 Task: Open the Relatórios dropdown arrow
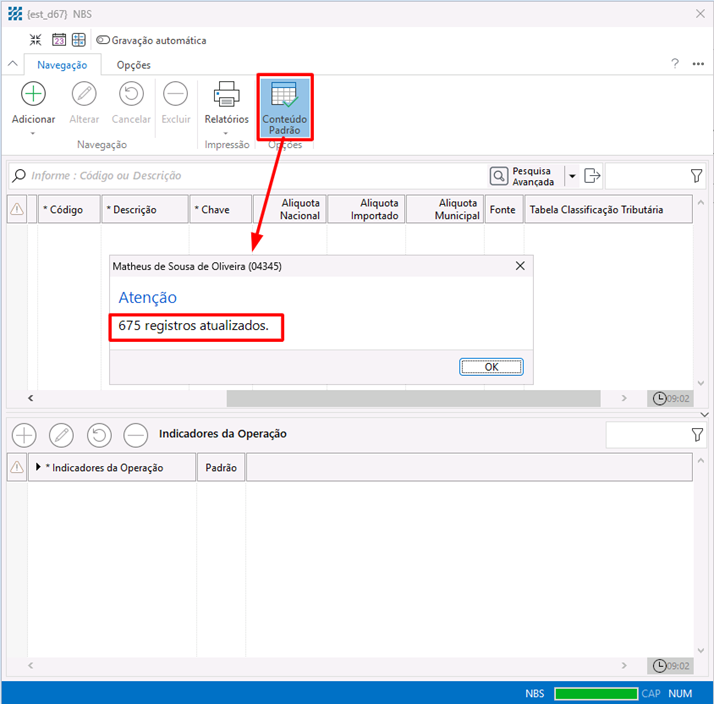[x=226, y=133]
